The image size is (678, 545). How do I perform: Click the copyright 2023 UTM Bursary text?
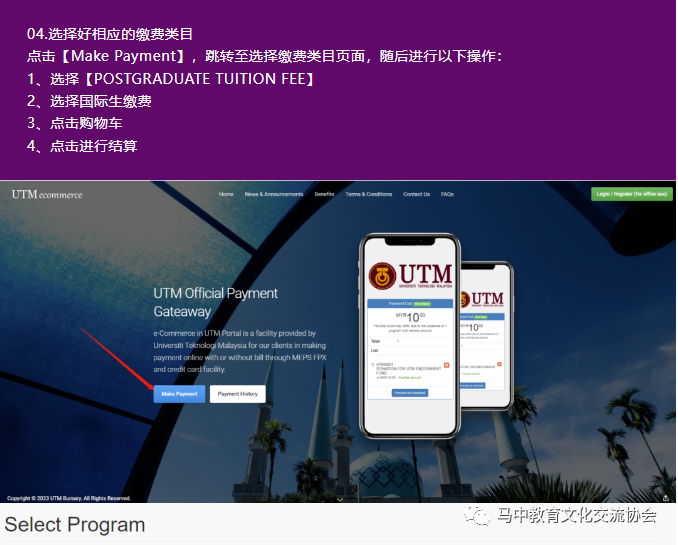pos(69,498)
